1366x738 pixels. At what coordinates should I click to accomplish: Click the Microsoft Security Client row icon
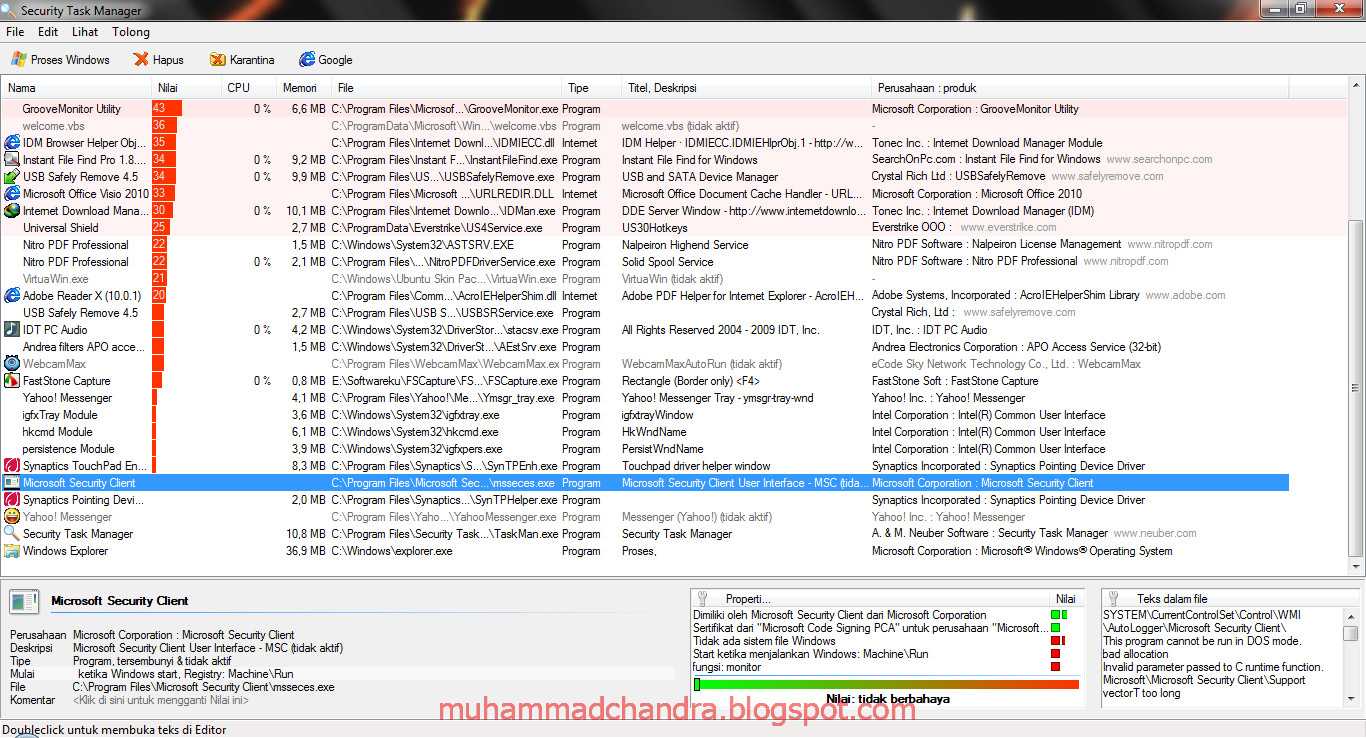click(x=12, y=483)
